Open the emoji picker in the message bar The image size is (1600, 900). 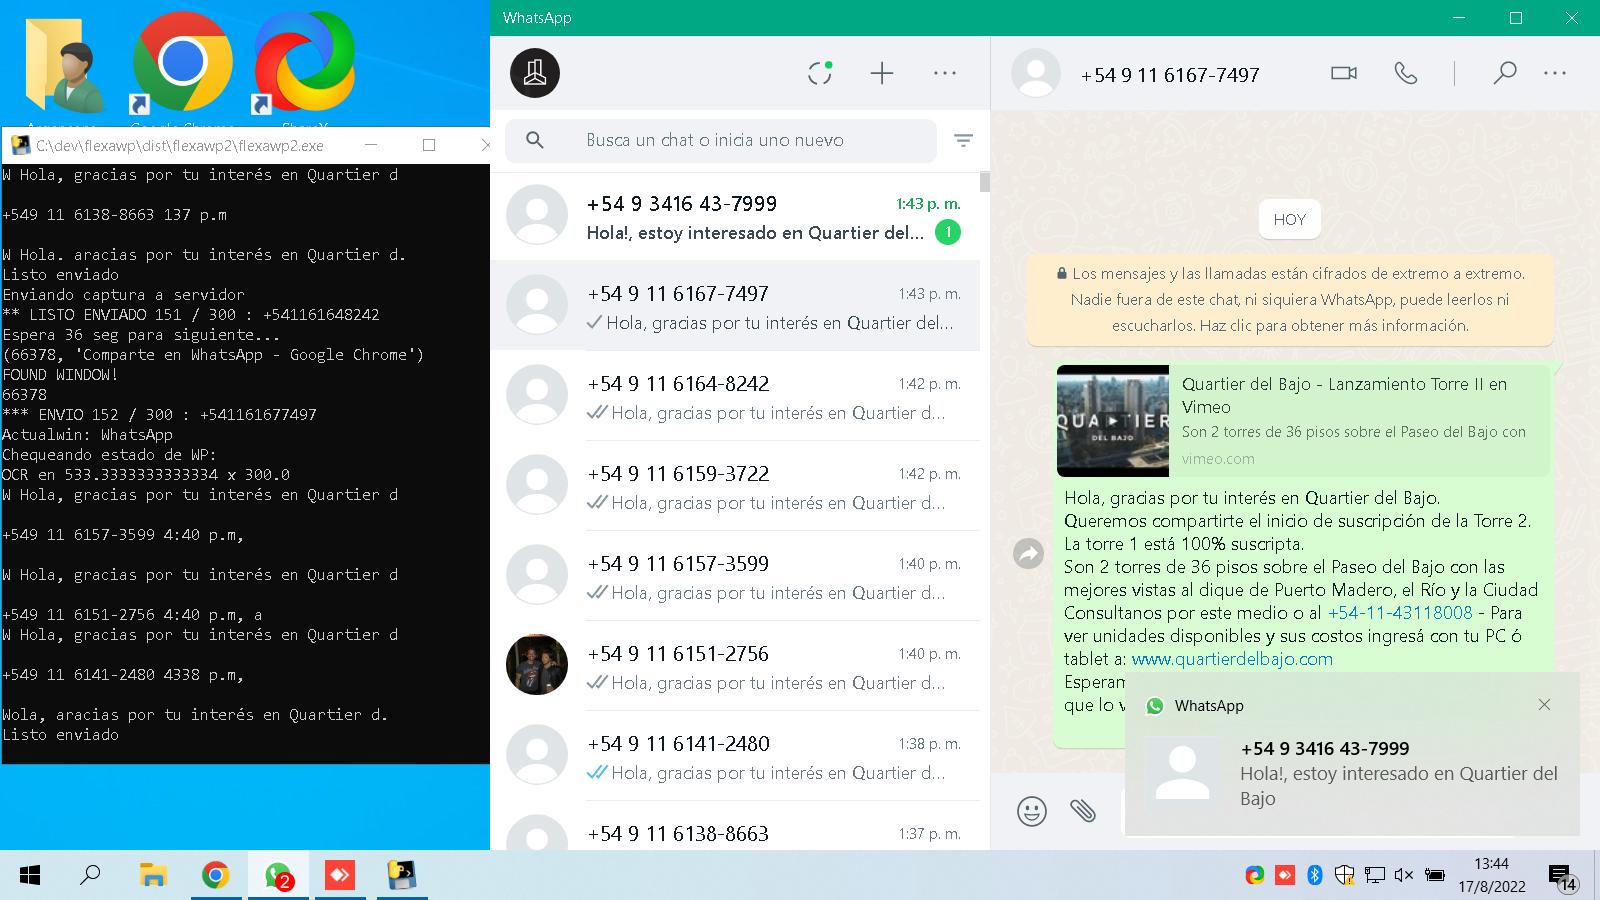point(1032,810)
